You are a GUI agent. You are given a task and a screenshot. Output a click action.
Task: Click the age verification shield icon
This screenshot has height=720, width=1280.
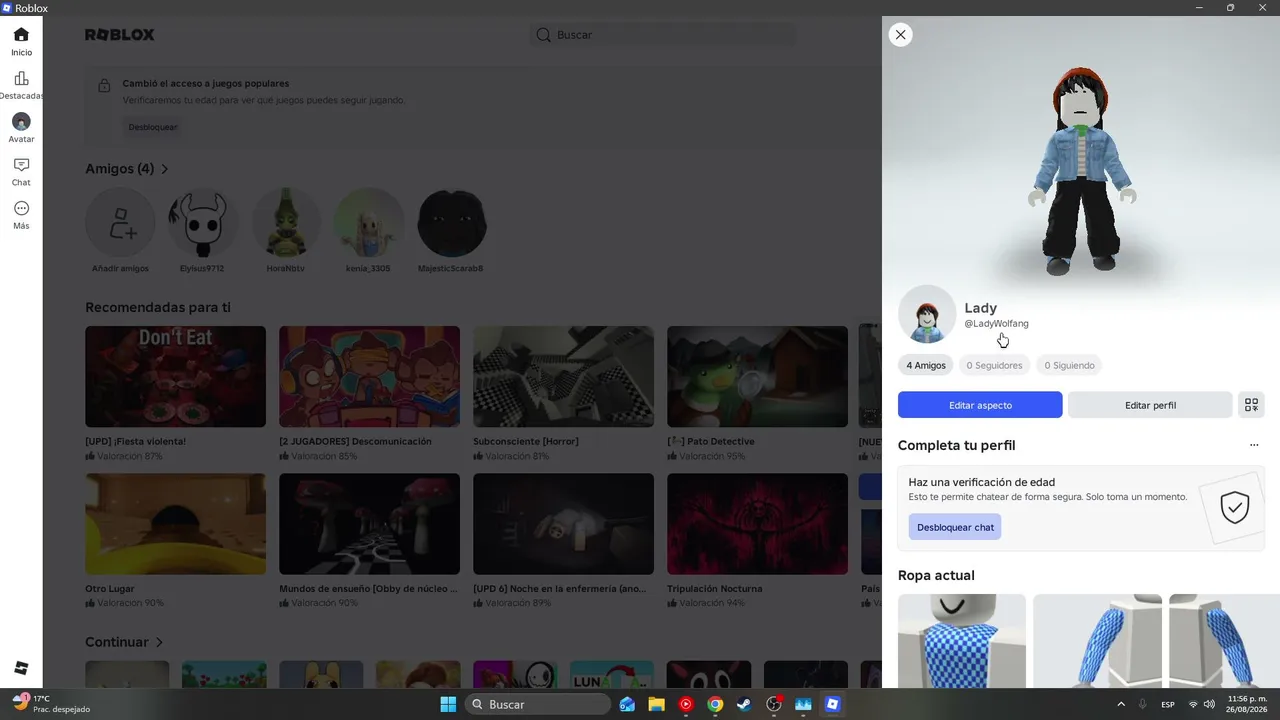pyautogui.click(x=1235, y=507)
